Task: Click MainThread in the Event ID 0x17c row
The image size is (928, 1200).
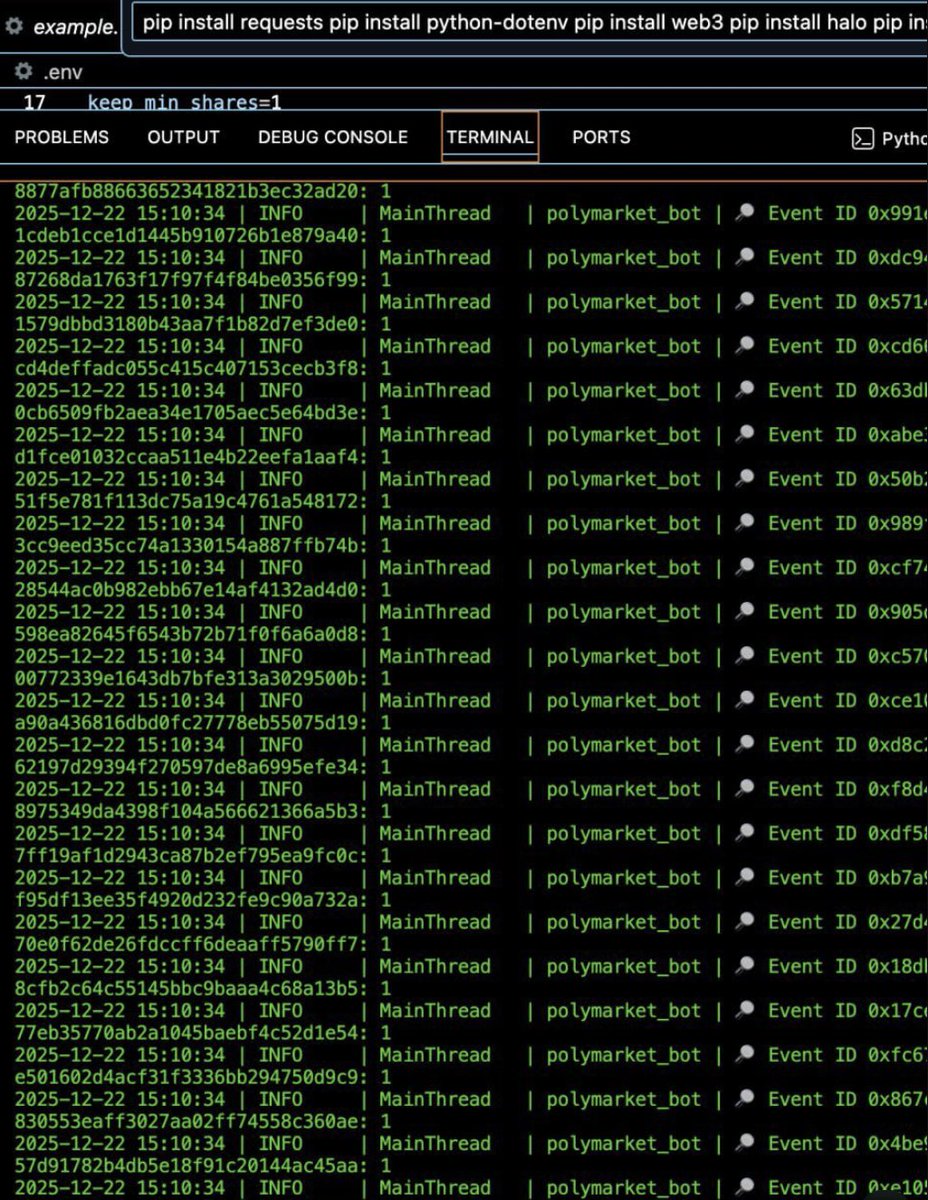Action: click(x=435, y=1010)
